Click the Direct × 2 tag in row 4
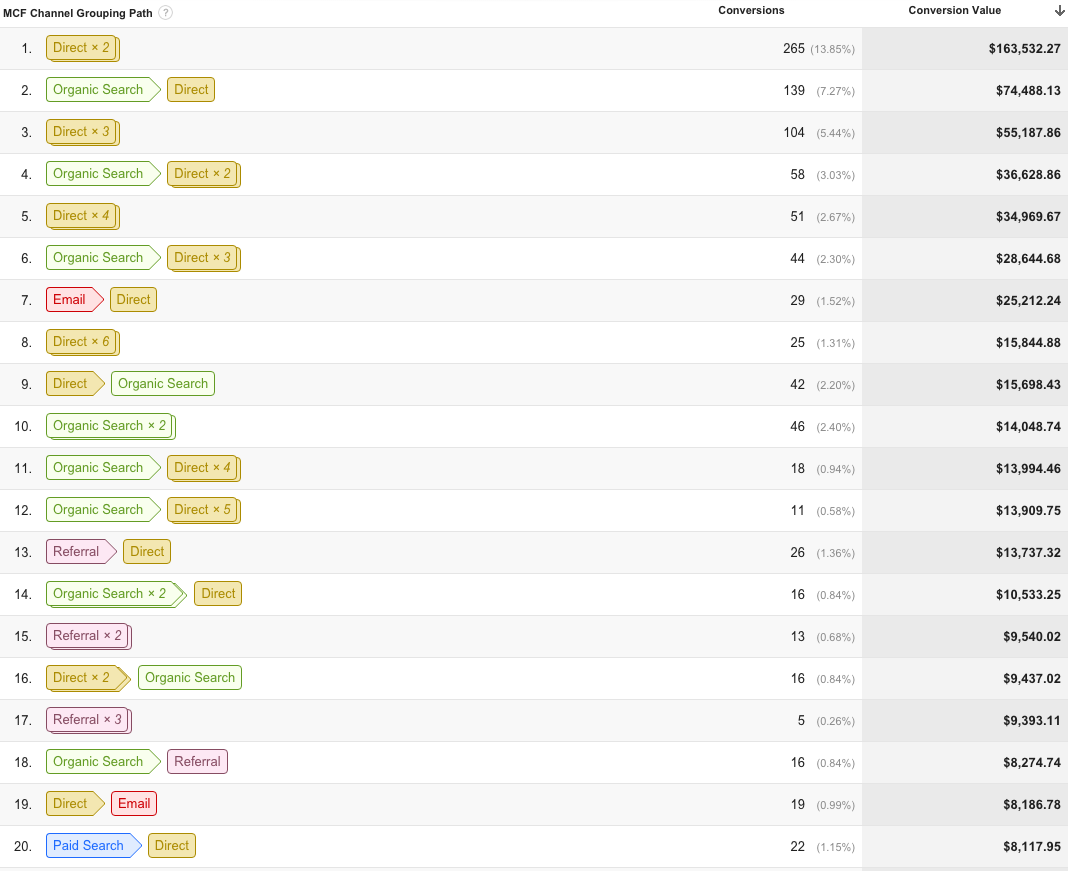Viewport: 1068px width, 871px height. point(204,174)
